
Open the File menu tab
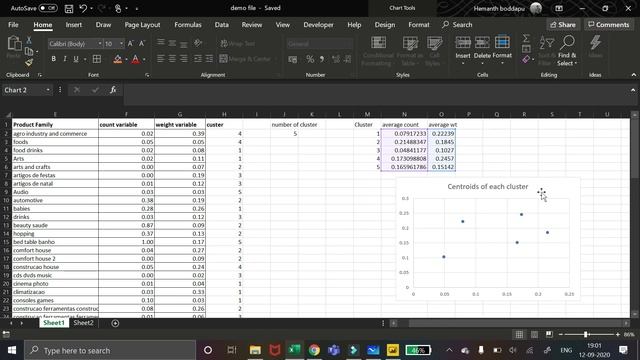13,25
